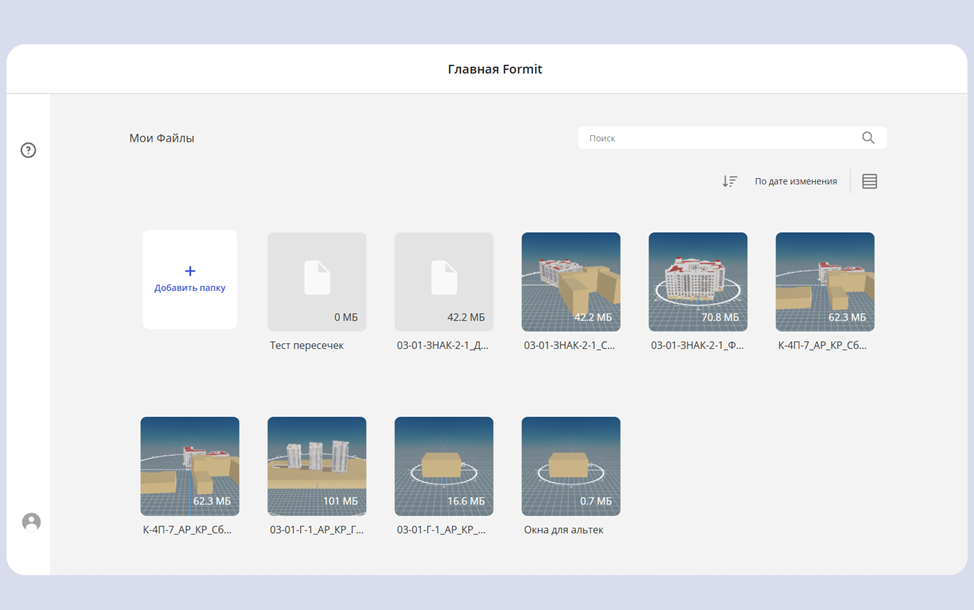This screenshot has height=610, width=974.
Task: Open the help question mark icon
Action: click(x=29, y=150)
